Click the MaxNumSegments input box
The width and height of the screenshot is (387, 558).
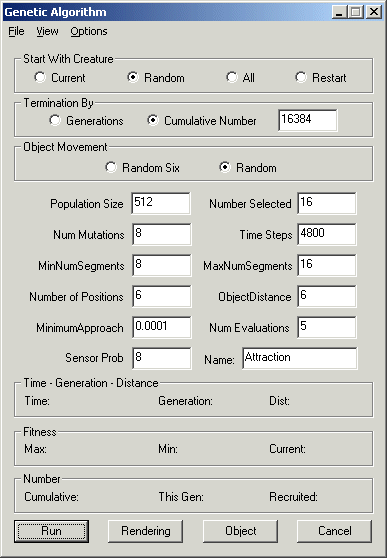click(x=327, y=265)
